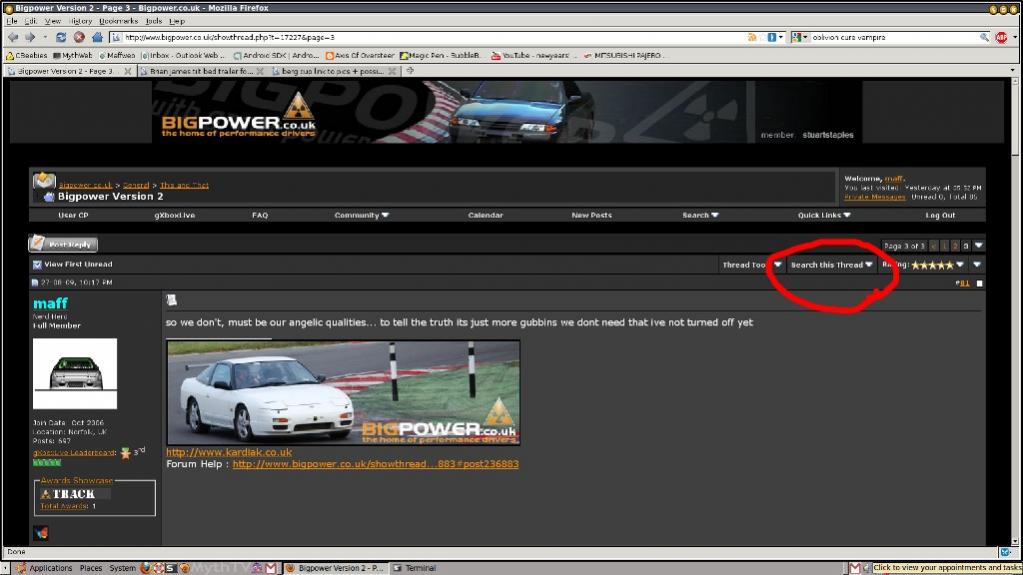Click the Firefox reload page icon
This screenshot has height=575, width=1023.
pos(61,37)
